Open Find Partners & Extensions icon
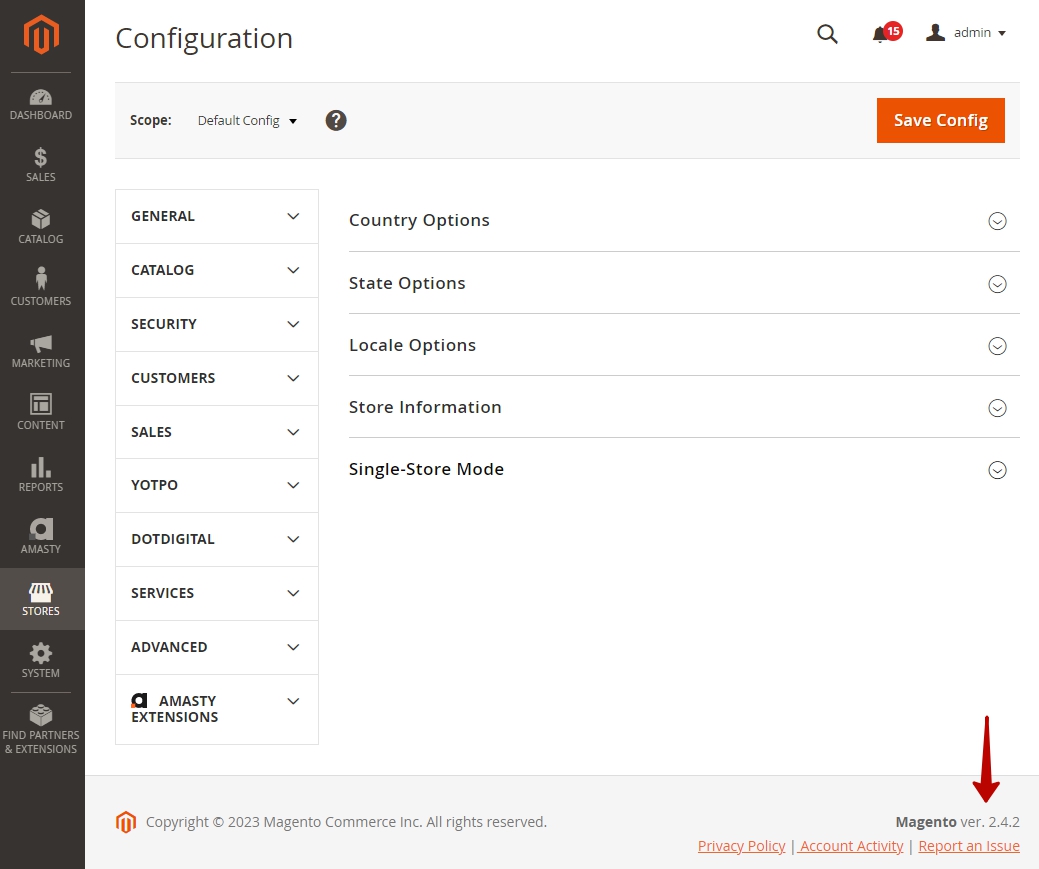This screenshot has height=869, width=1039. (x=41, y=730)
